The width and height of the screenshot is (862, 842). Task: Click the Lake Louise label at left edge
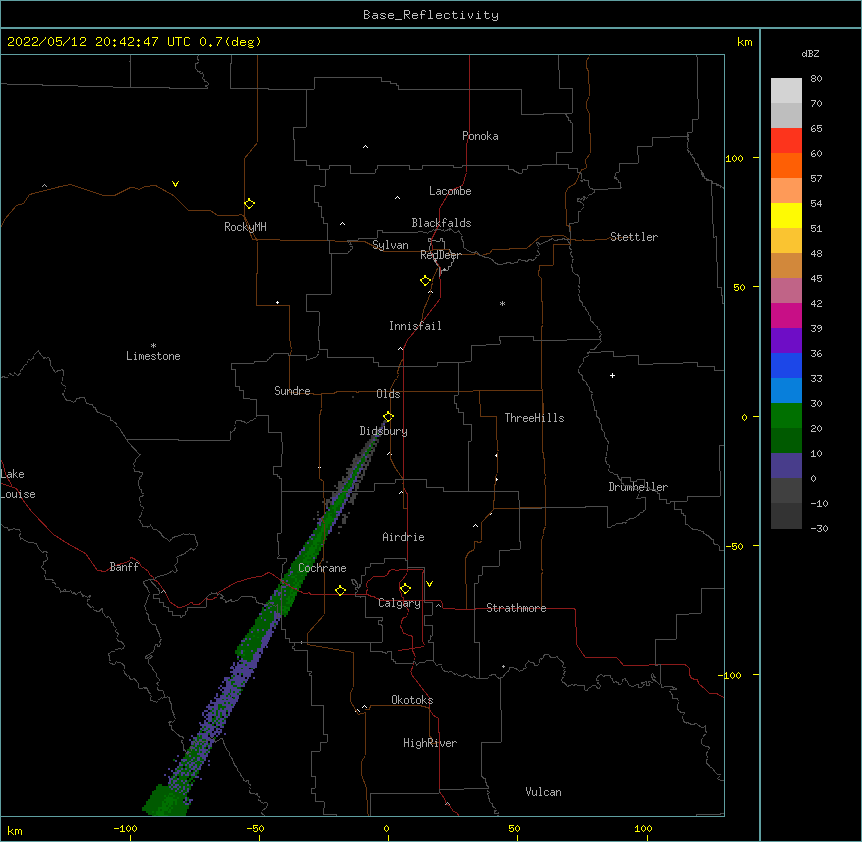18,484
